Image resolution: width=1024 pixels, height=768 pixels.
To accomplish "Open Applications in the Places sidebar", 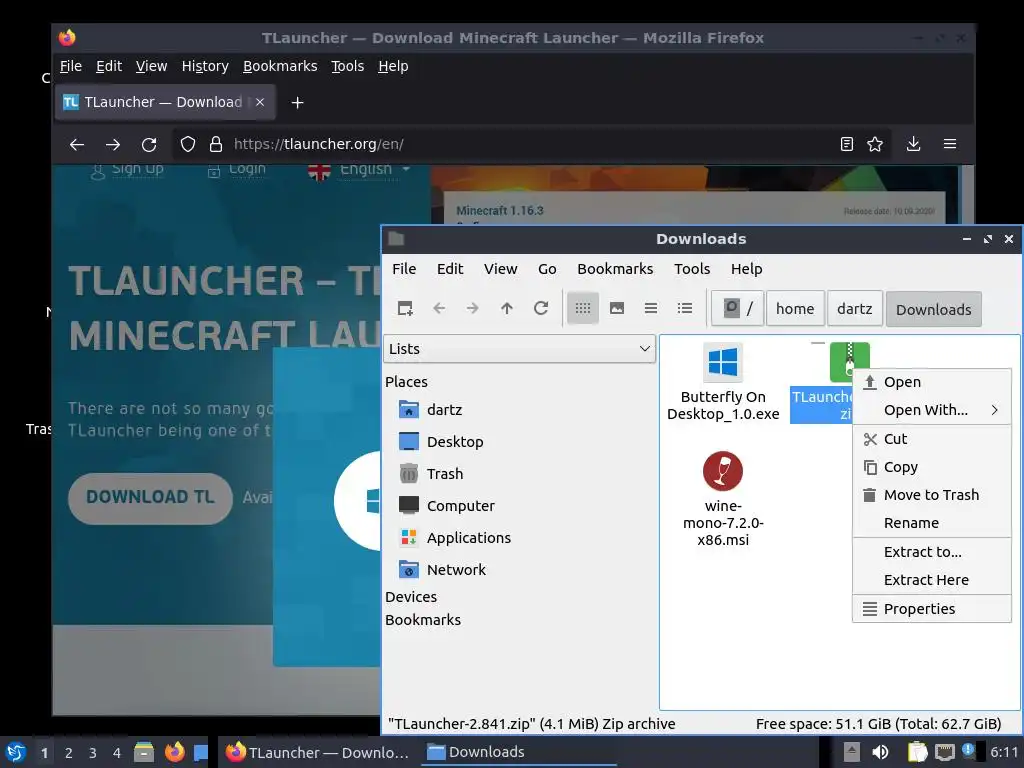I will pos(468,537).
